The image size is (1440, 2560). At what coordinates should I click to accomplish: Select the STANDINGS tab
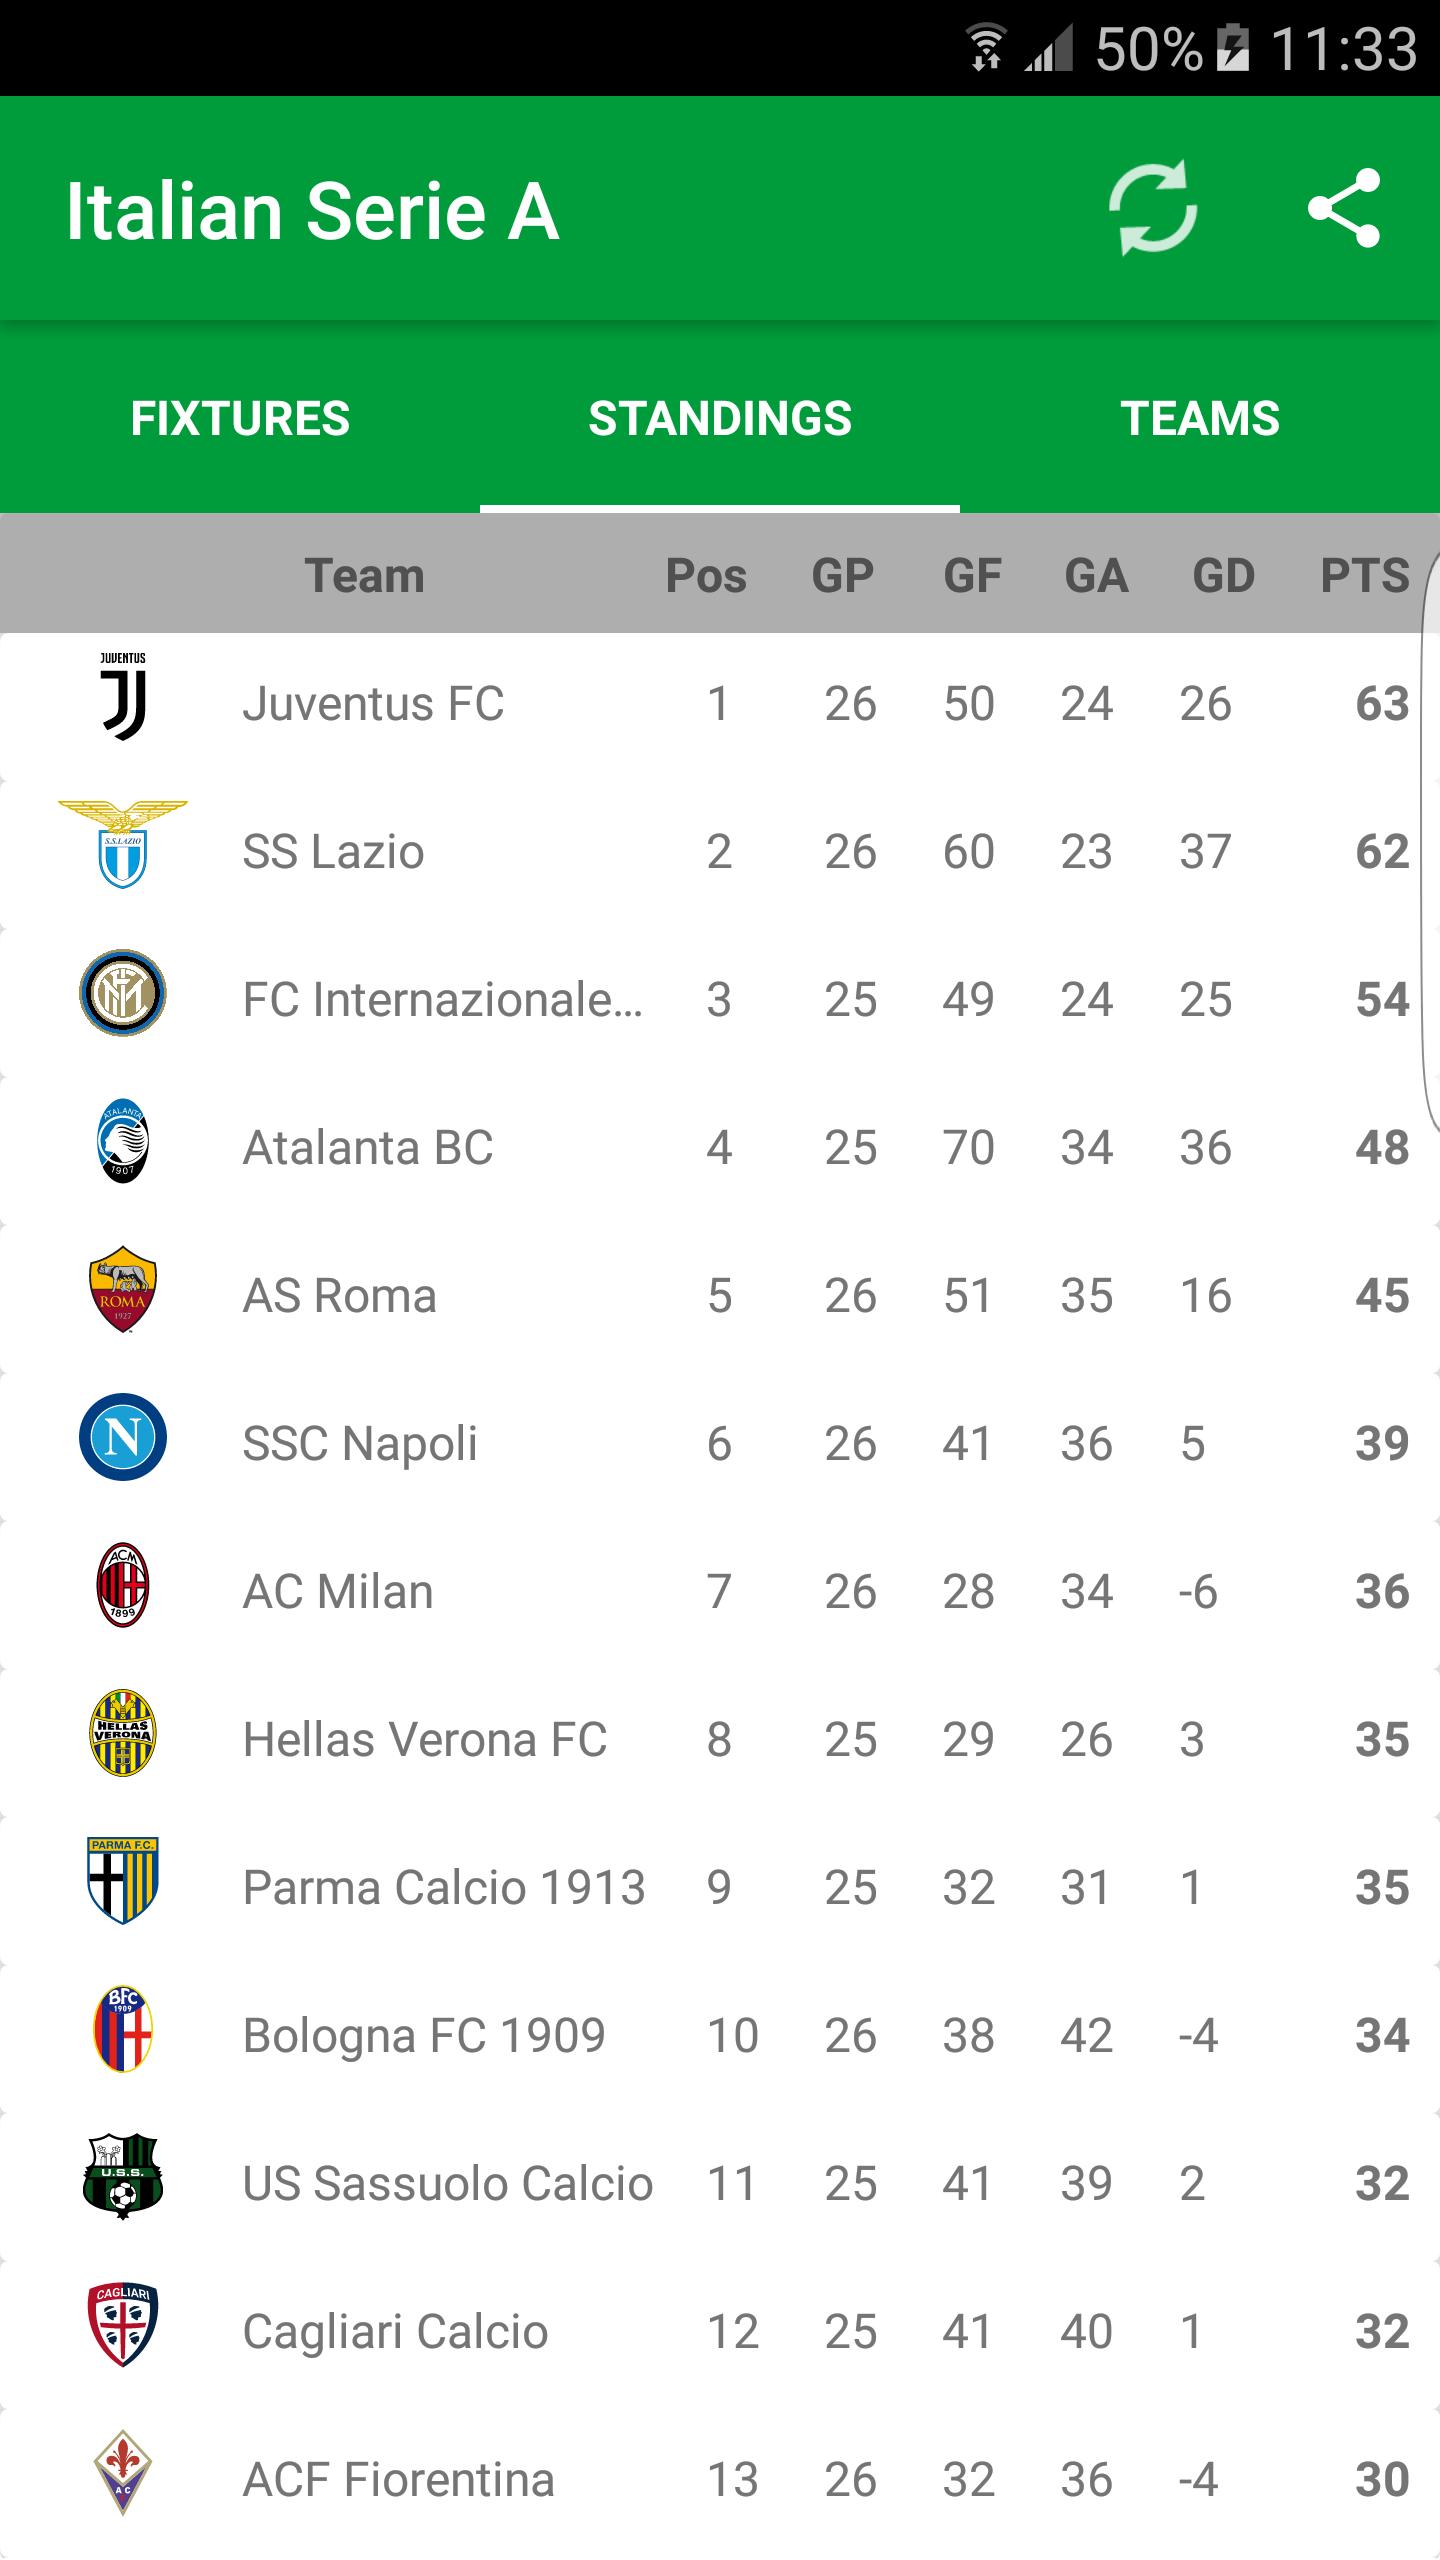719,418
